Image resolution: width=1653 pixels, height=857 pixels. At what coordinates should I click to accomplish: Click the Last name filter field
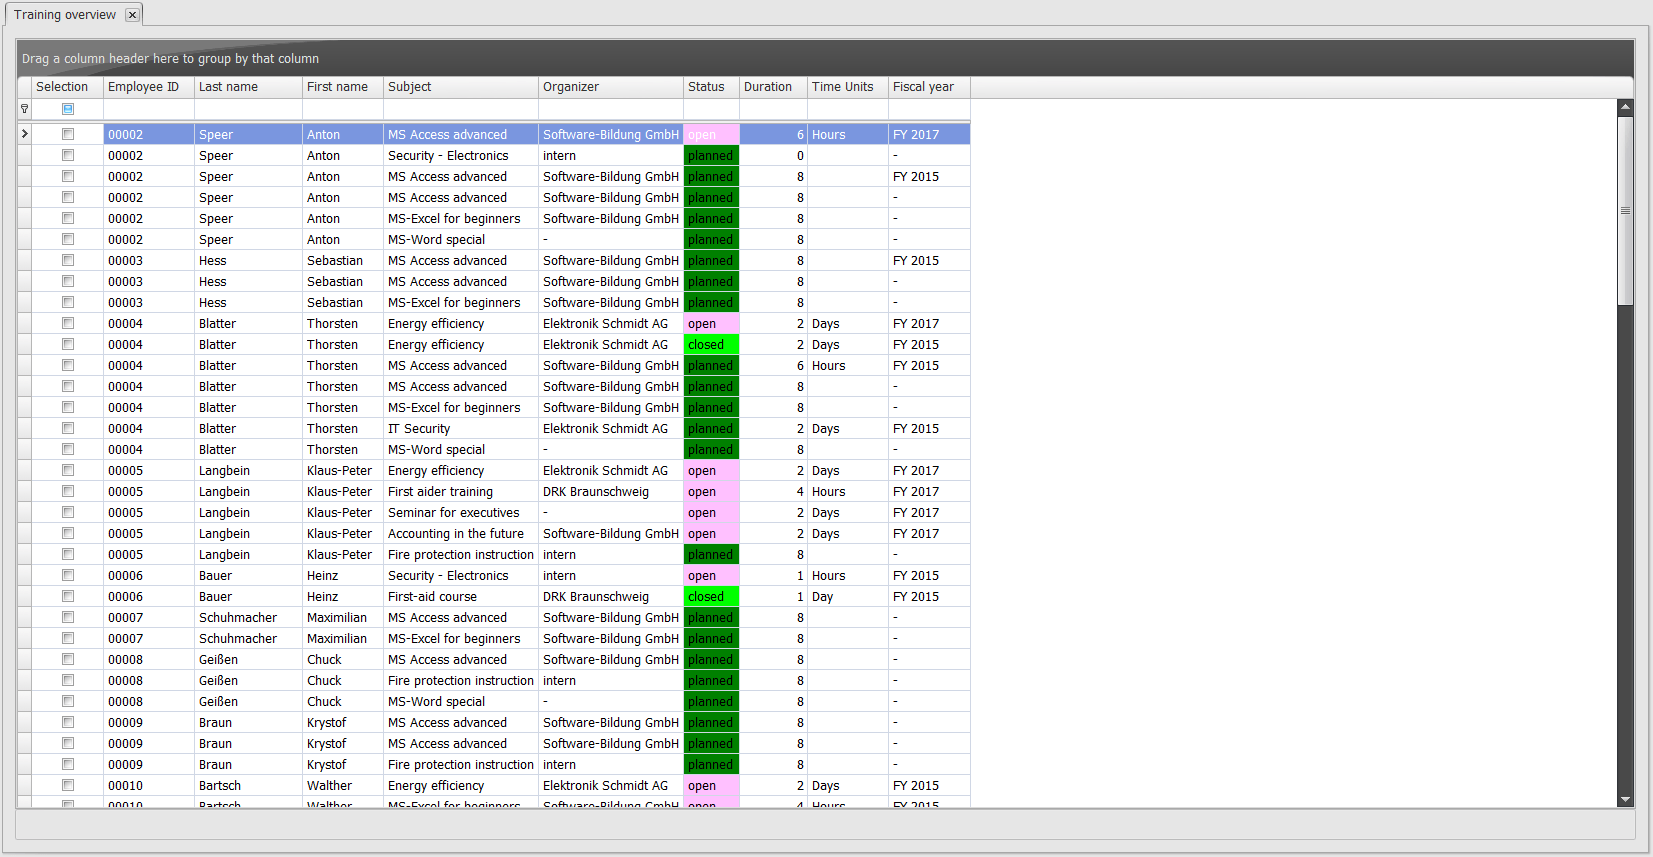click(x=248, y=109)
